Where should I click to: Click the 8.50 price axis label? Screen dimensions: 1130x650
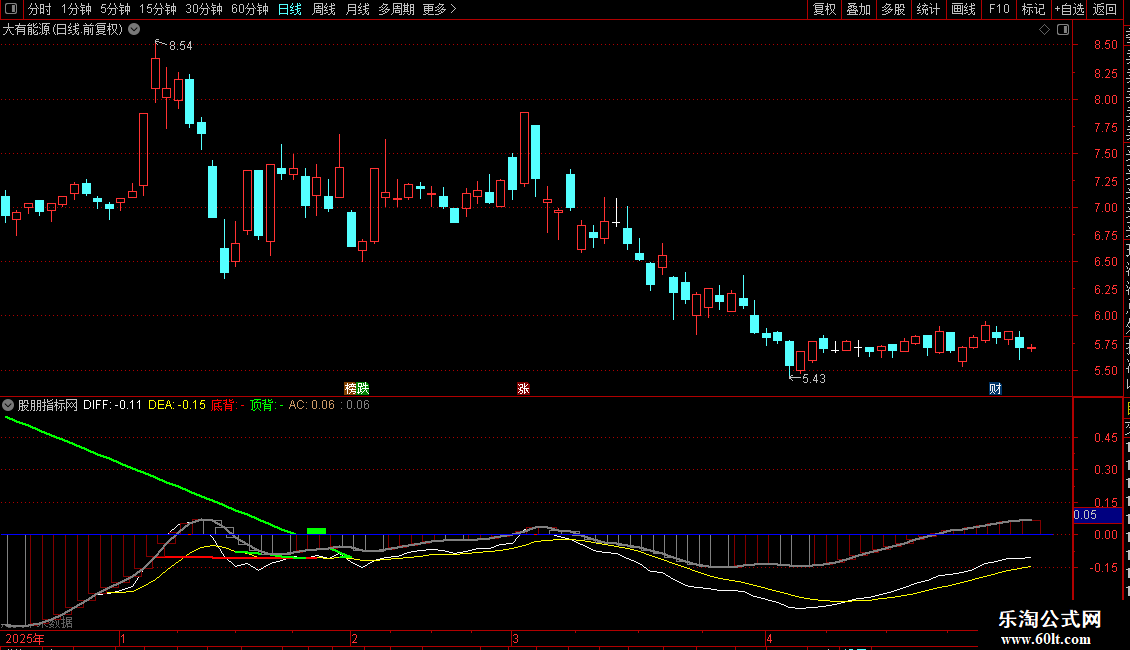tap(1105, 45)
